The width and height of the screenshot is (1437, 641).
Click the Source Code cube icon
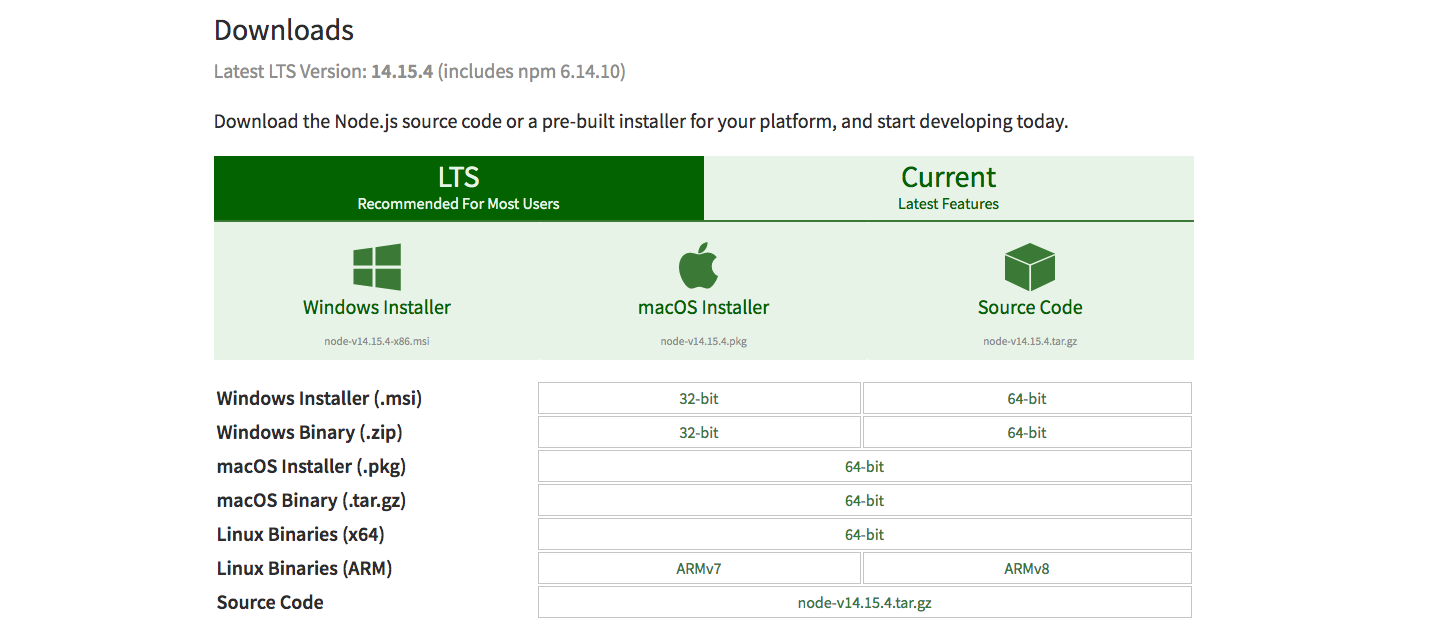[x=1030, y=267]
